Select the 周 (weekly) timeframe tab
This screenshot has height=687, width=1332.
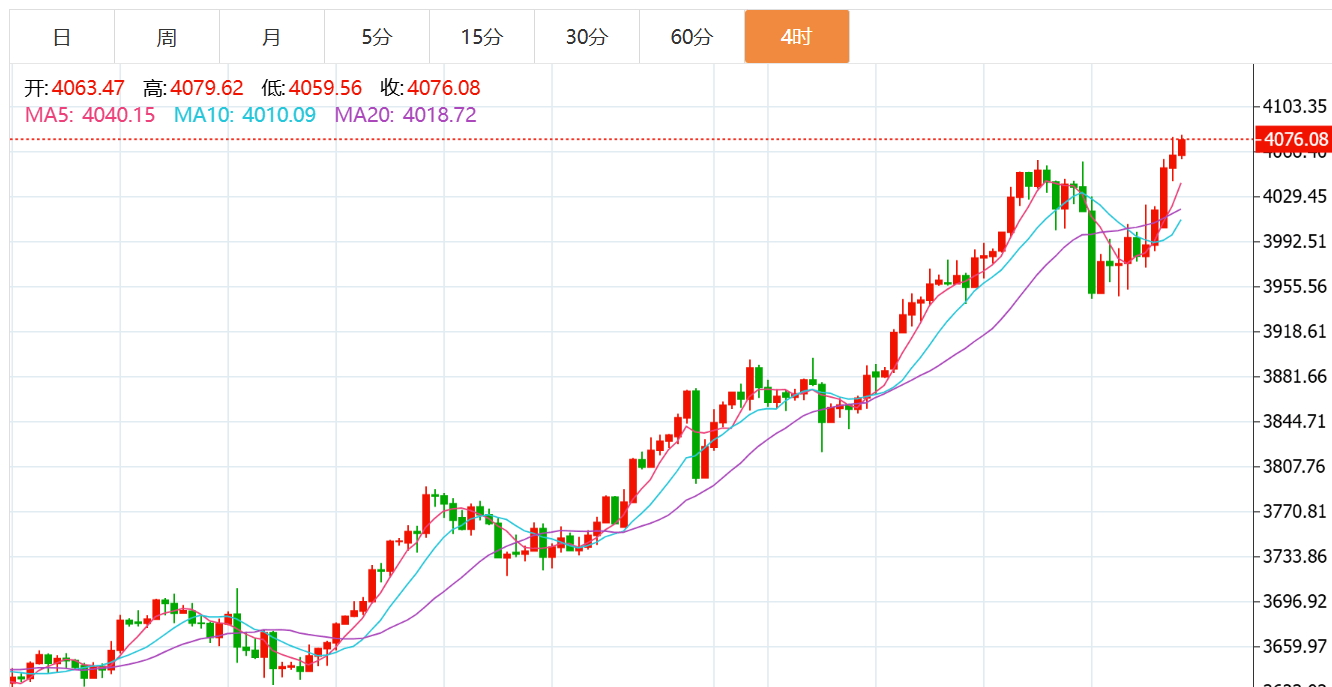[x=167, y=37]
